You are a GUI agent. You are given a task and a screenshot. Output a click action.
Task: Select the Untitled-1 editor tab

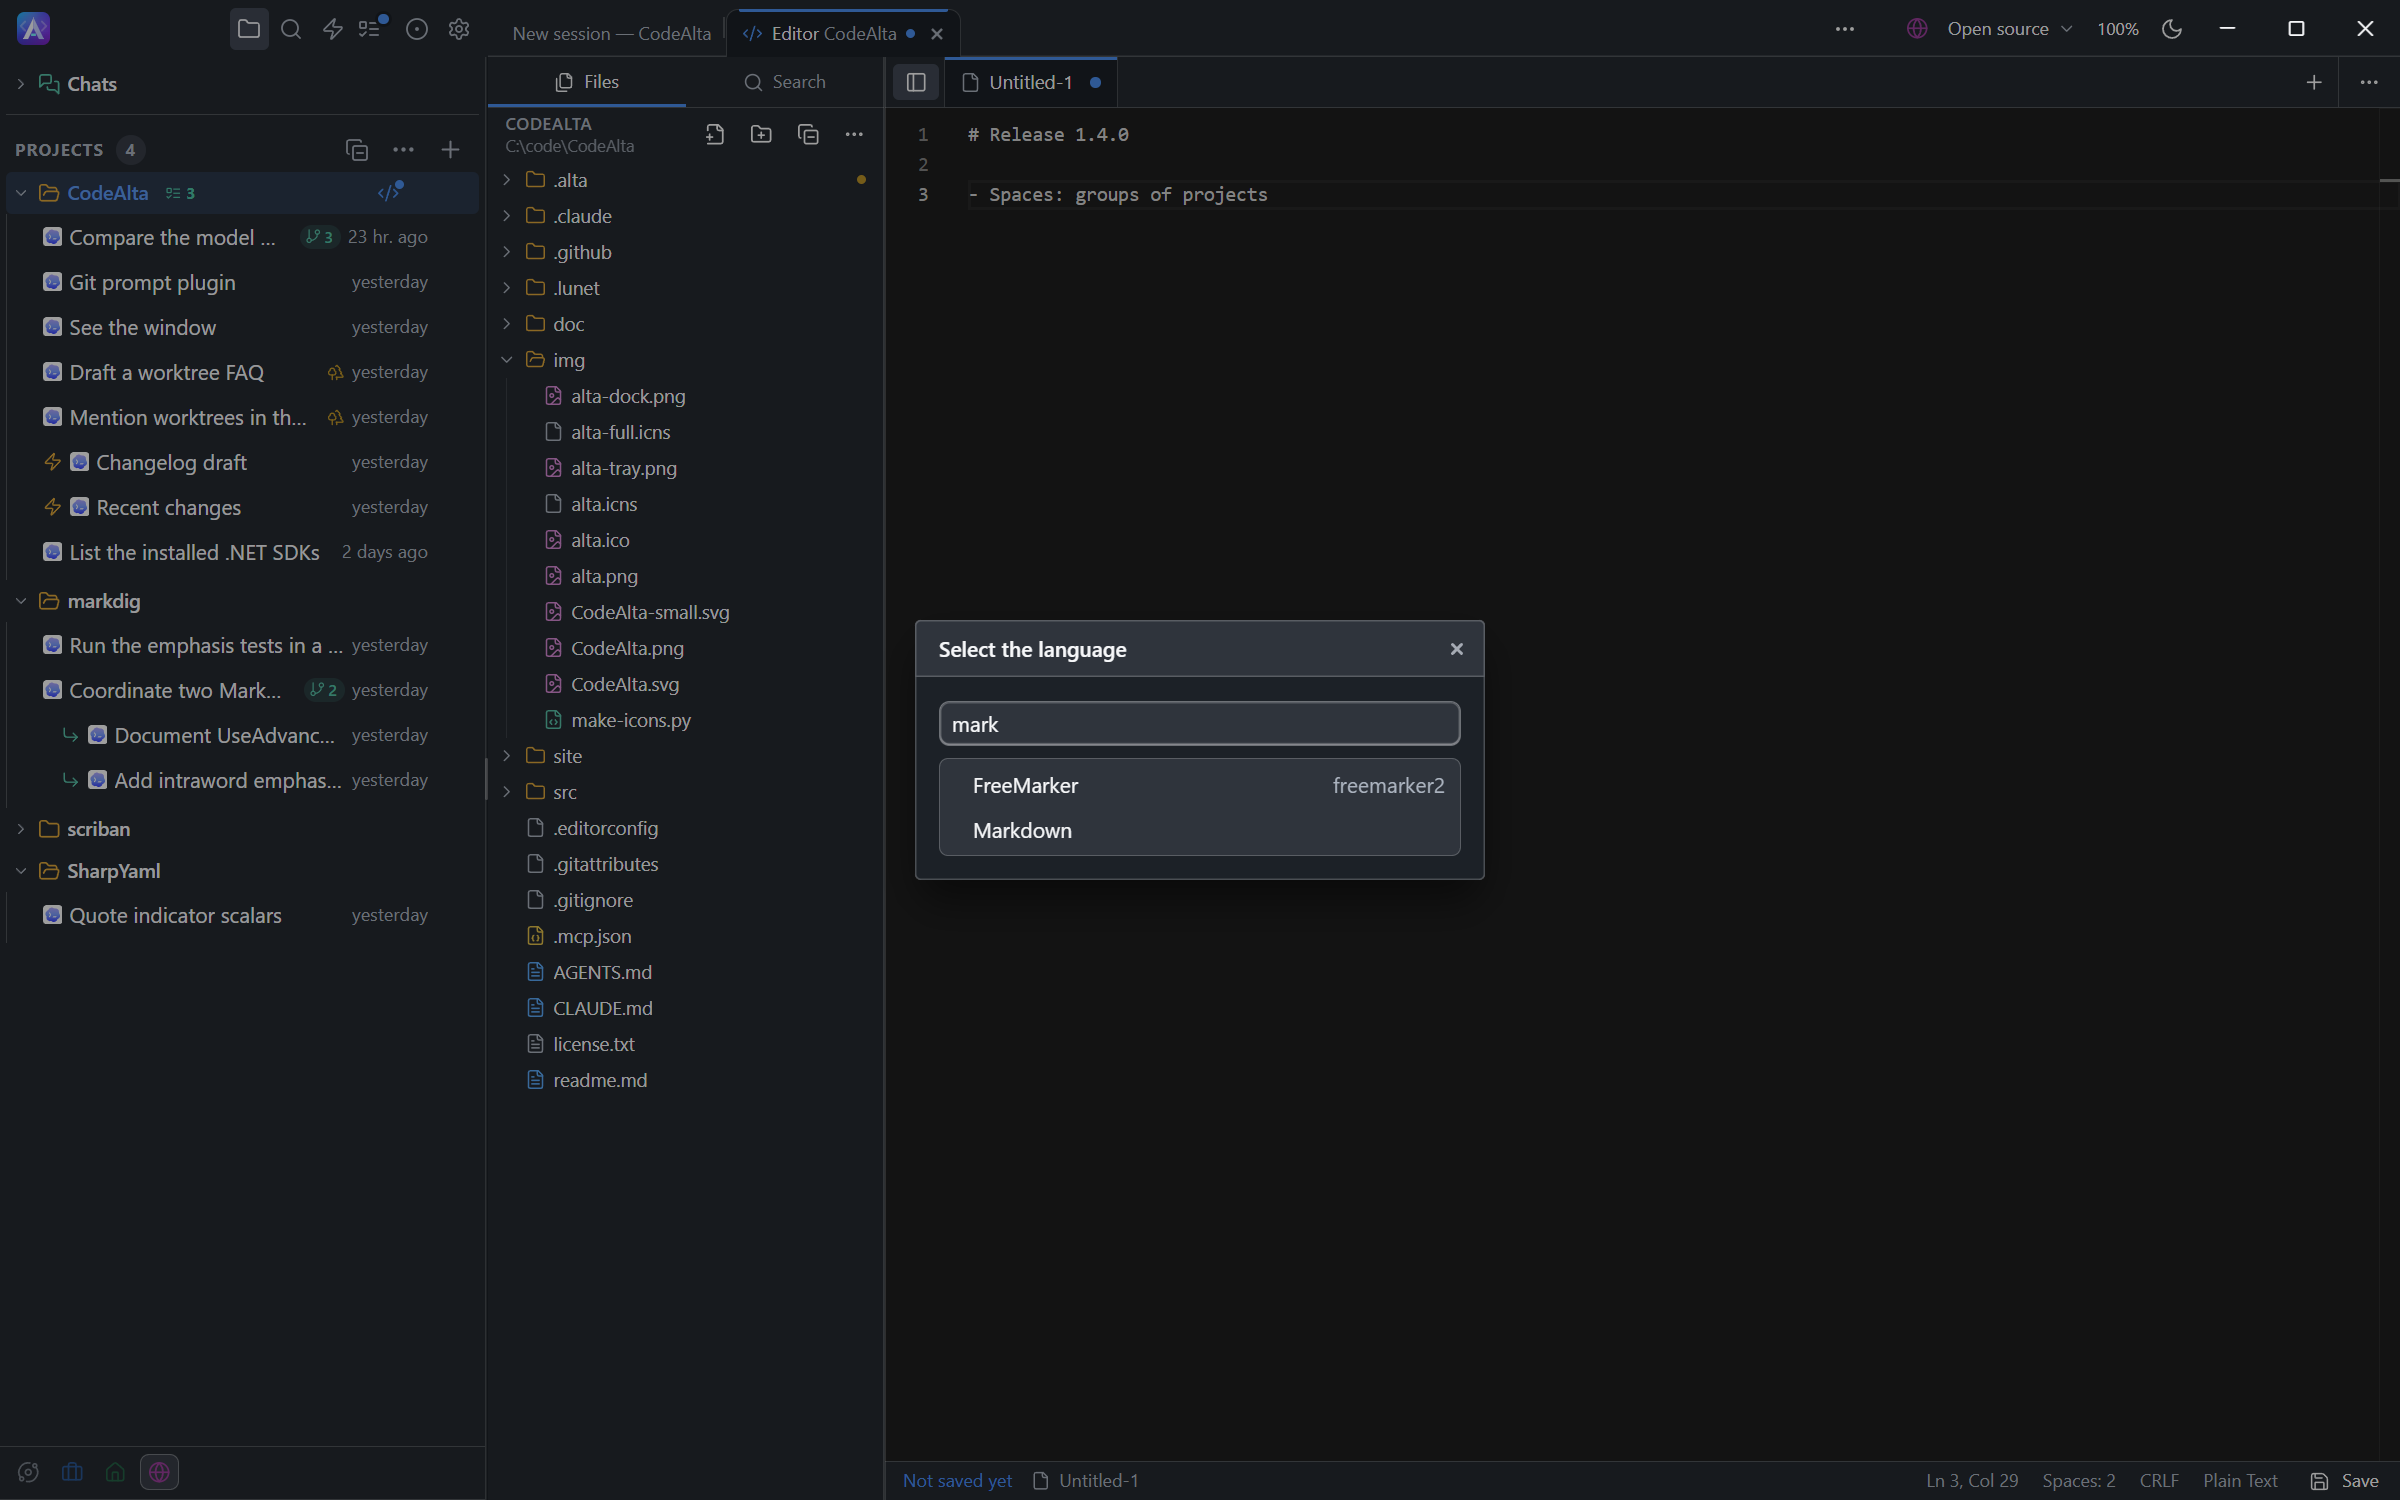click(1030, 82)
